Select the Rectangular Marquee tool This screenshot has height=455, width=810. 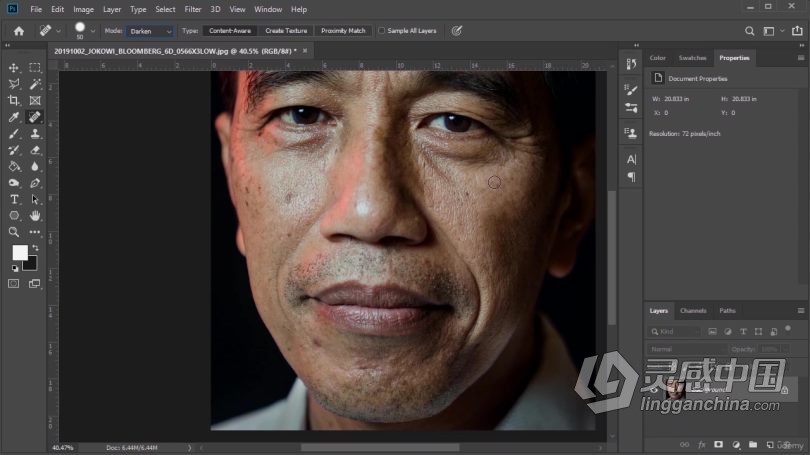[x=35, y=68]
